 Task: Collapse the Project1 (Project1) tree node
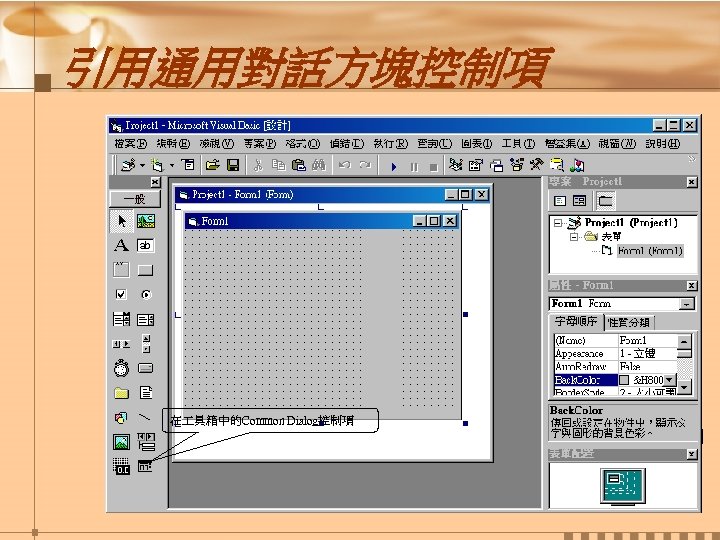click(x=557, y=223)
